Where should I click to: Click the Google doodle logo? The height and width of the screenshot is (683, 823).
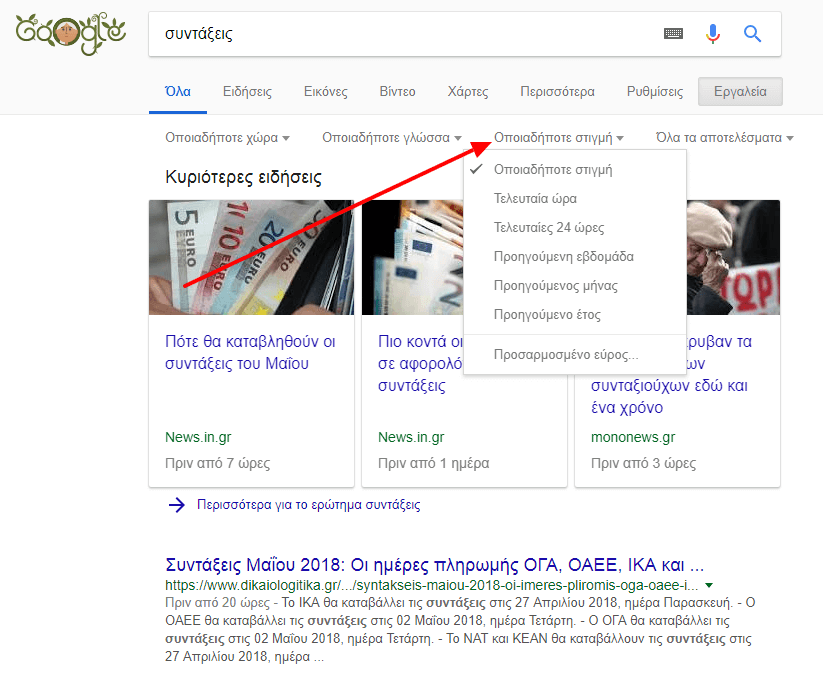69,34
